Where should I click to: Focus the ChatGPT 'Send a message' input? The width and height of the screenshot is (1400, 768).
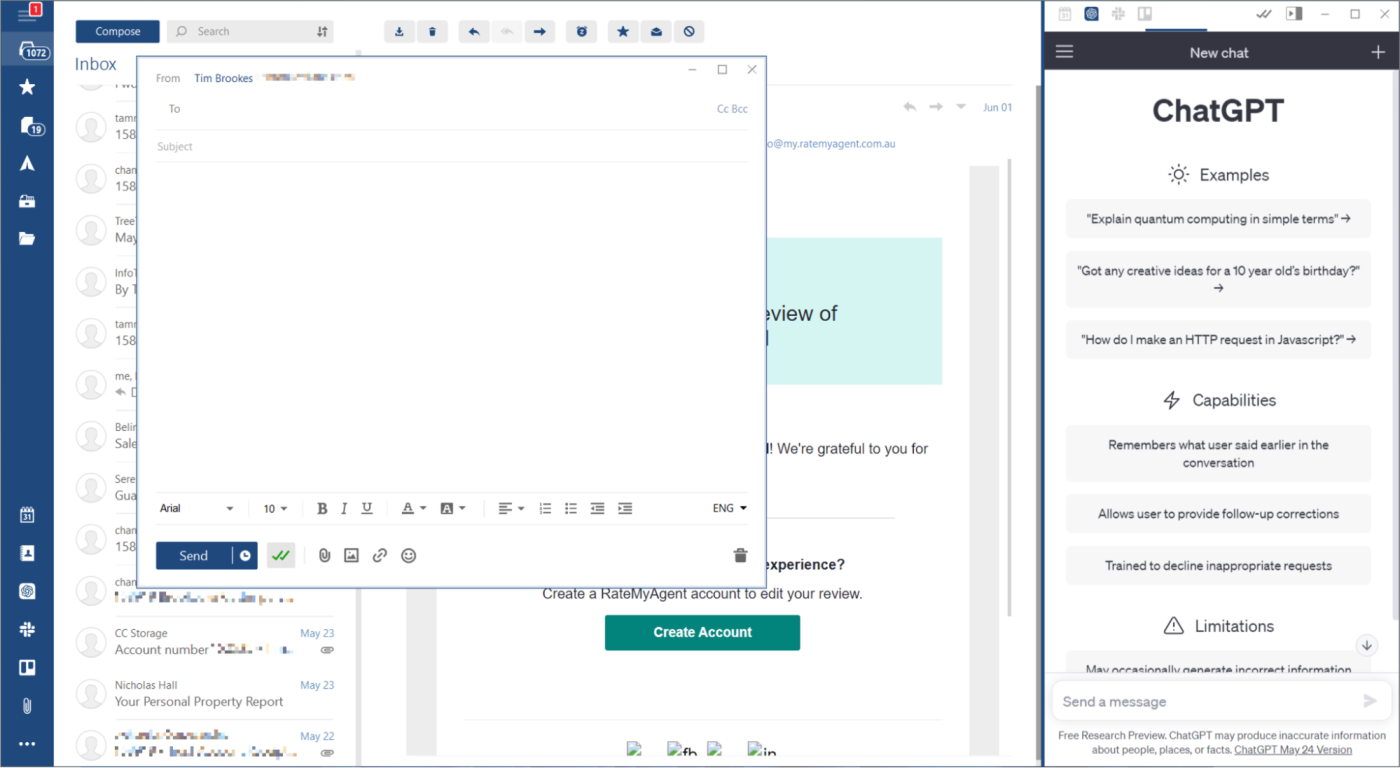[x=1208, y=702]
